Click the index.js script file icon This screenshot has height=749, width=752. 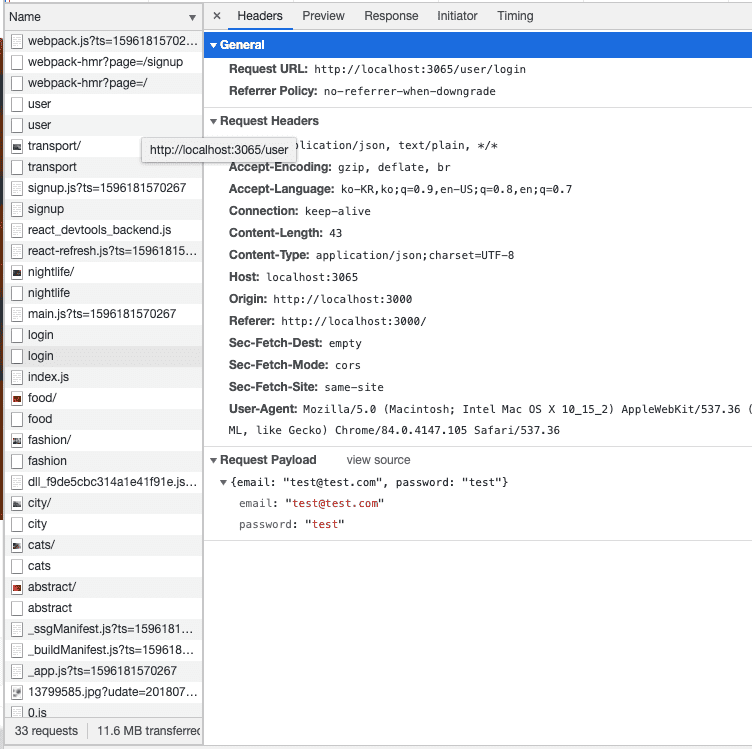tap(17, 377)
